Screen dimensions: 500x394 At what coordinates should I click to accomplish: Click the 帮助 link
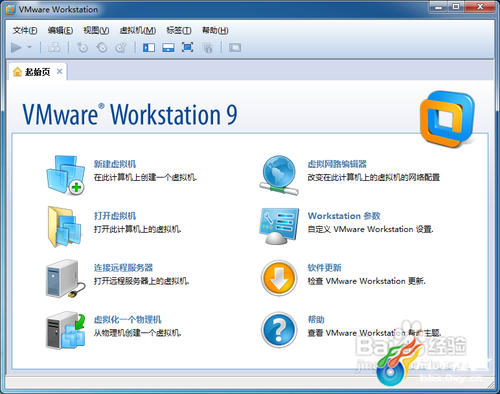316,320
